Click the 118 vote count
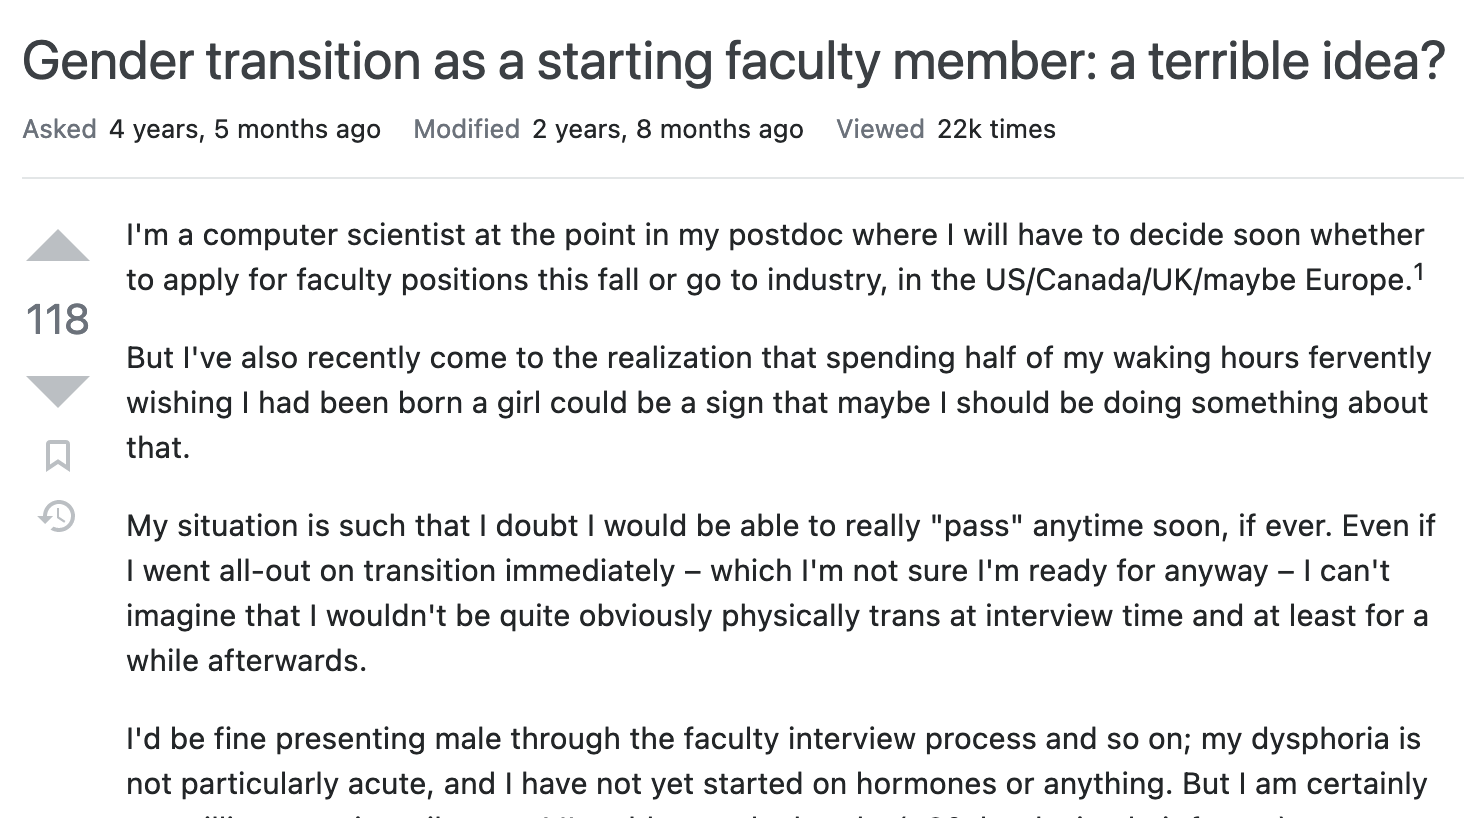Image resolution: width=1464 pixels, height=818 pixels. 57,320
